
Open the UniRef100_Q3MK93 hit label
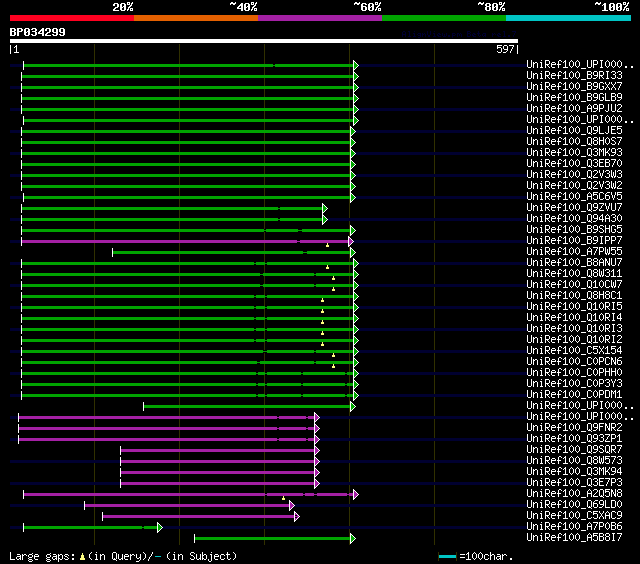[575, 153]
